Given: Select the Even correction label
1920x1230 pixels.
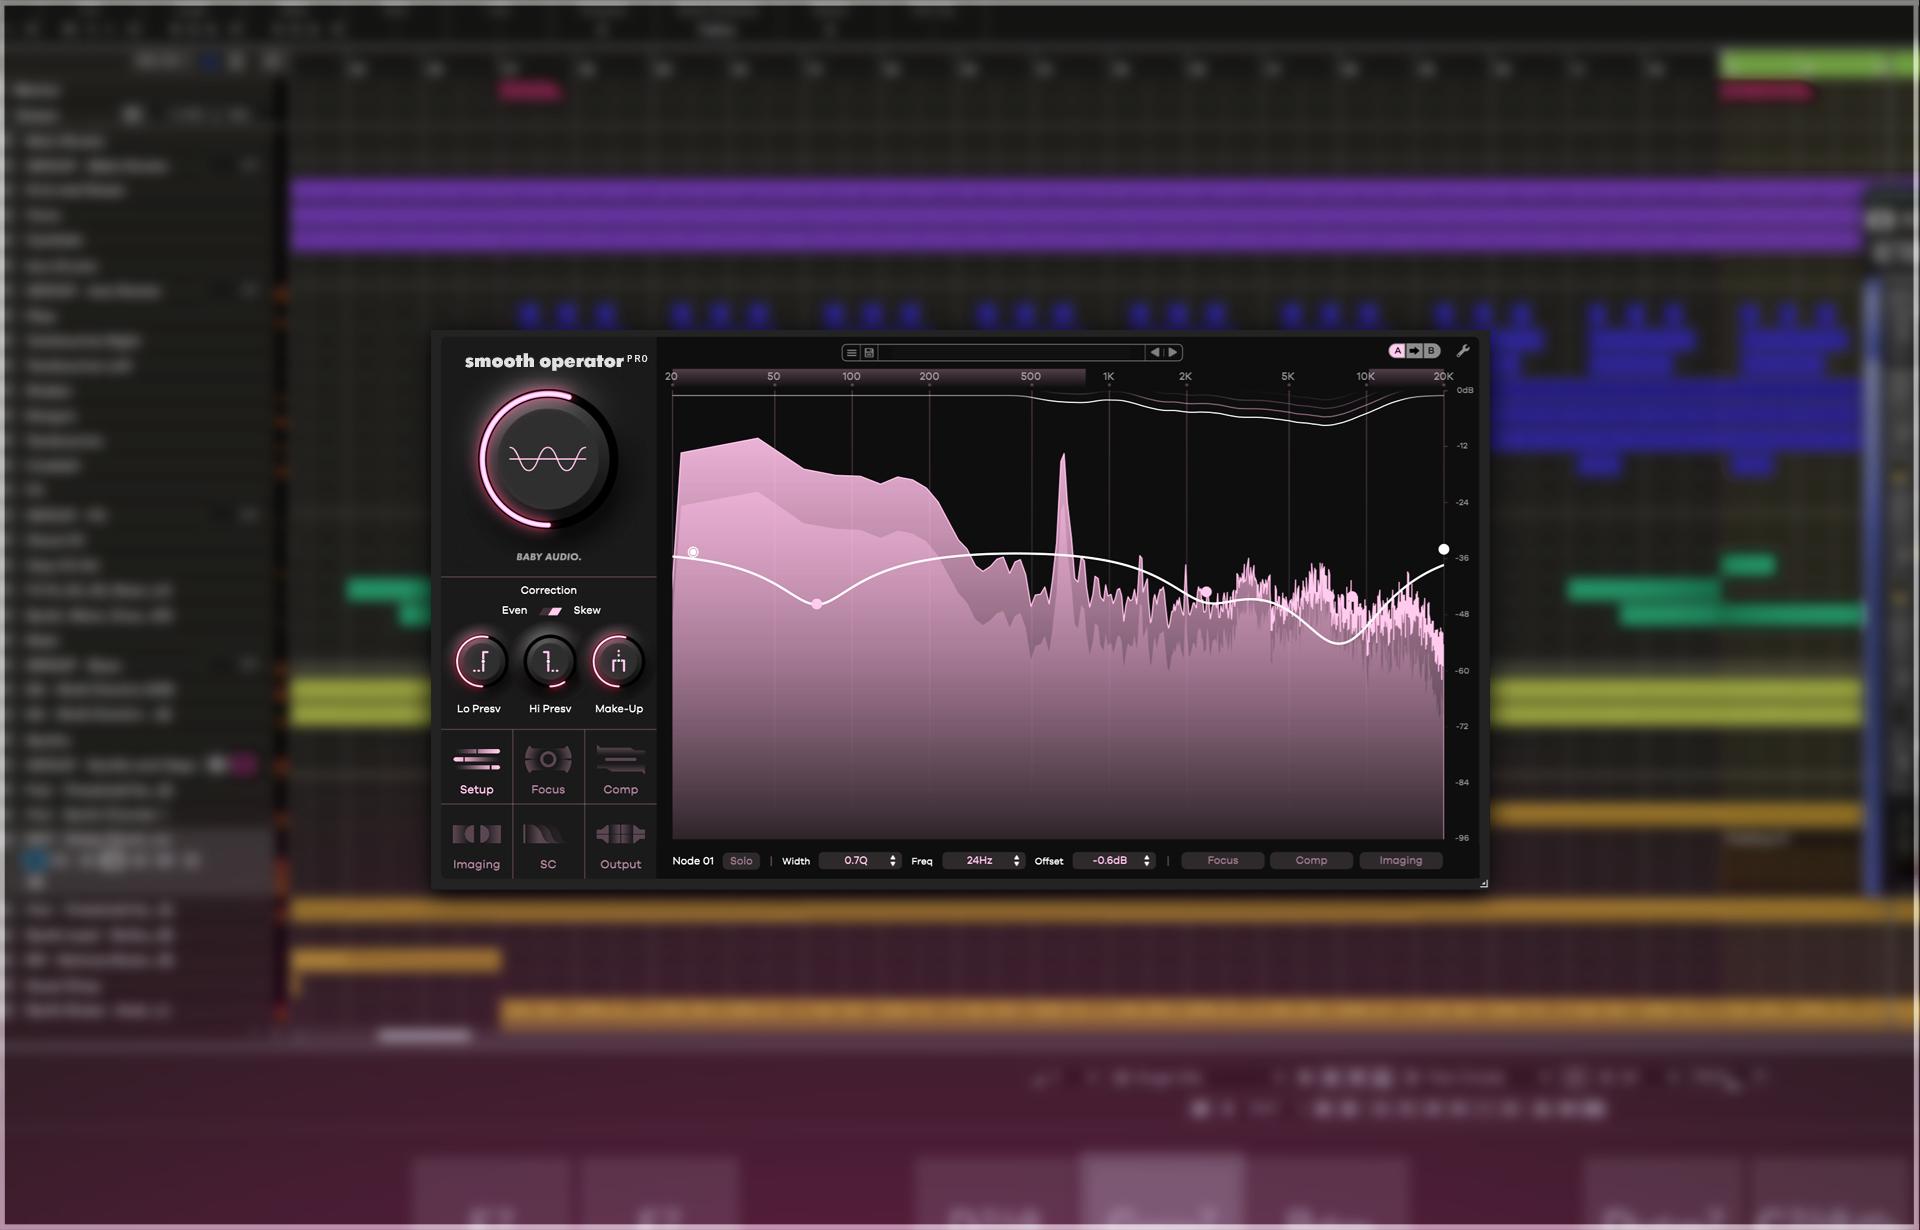Looking at the screenshot, I should (514, 610).
